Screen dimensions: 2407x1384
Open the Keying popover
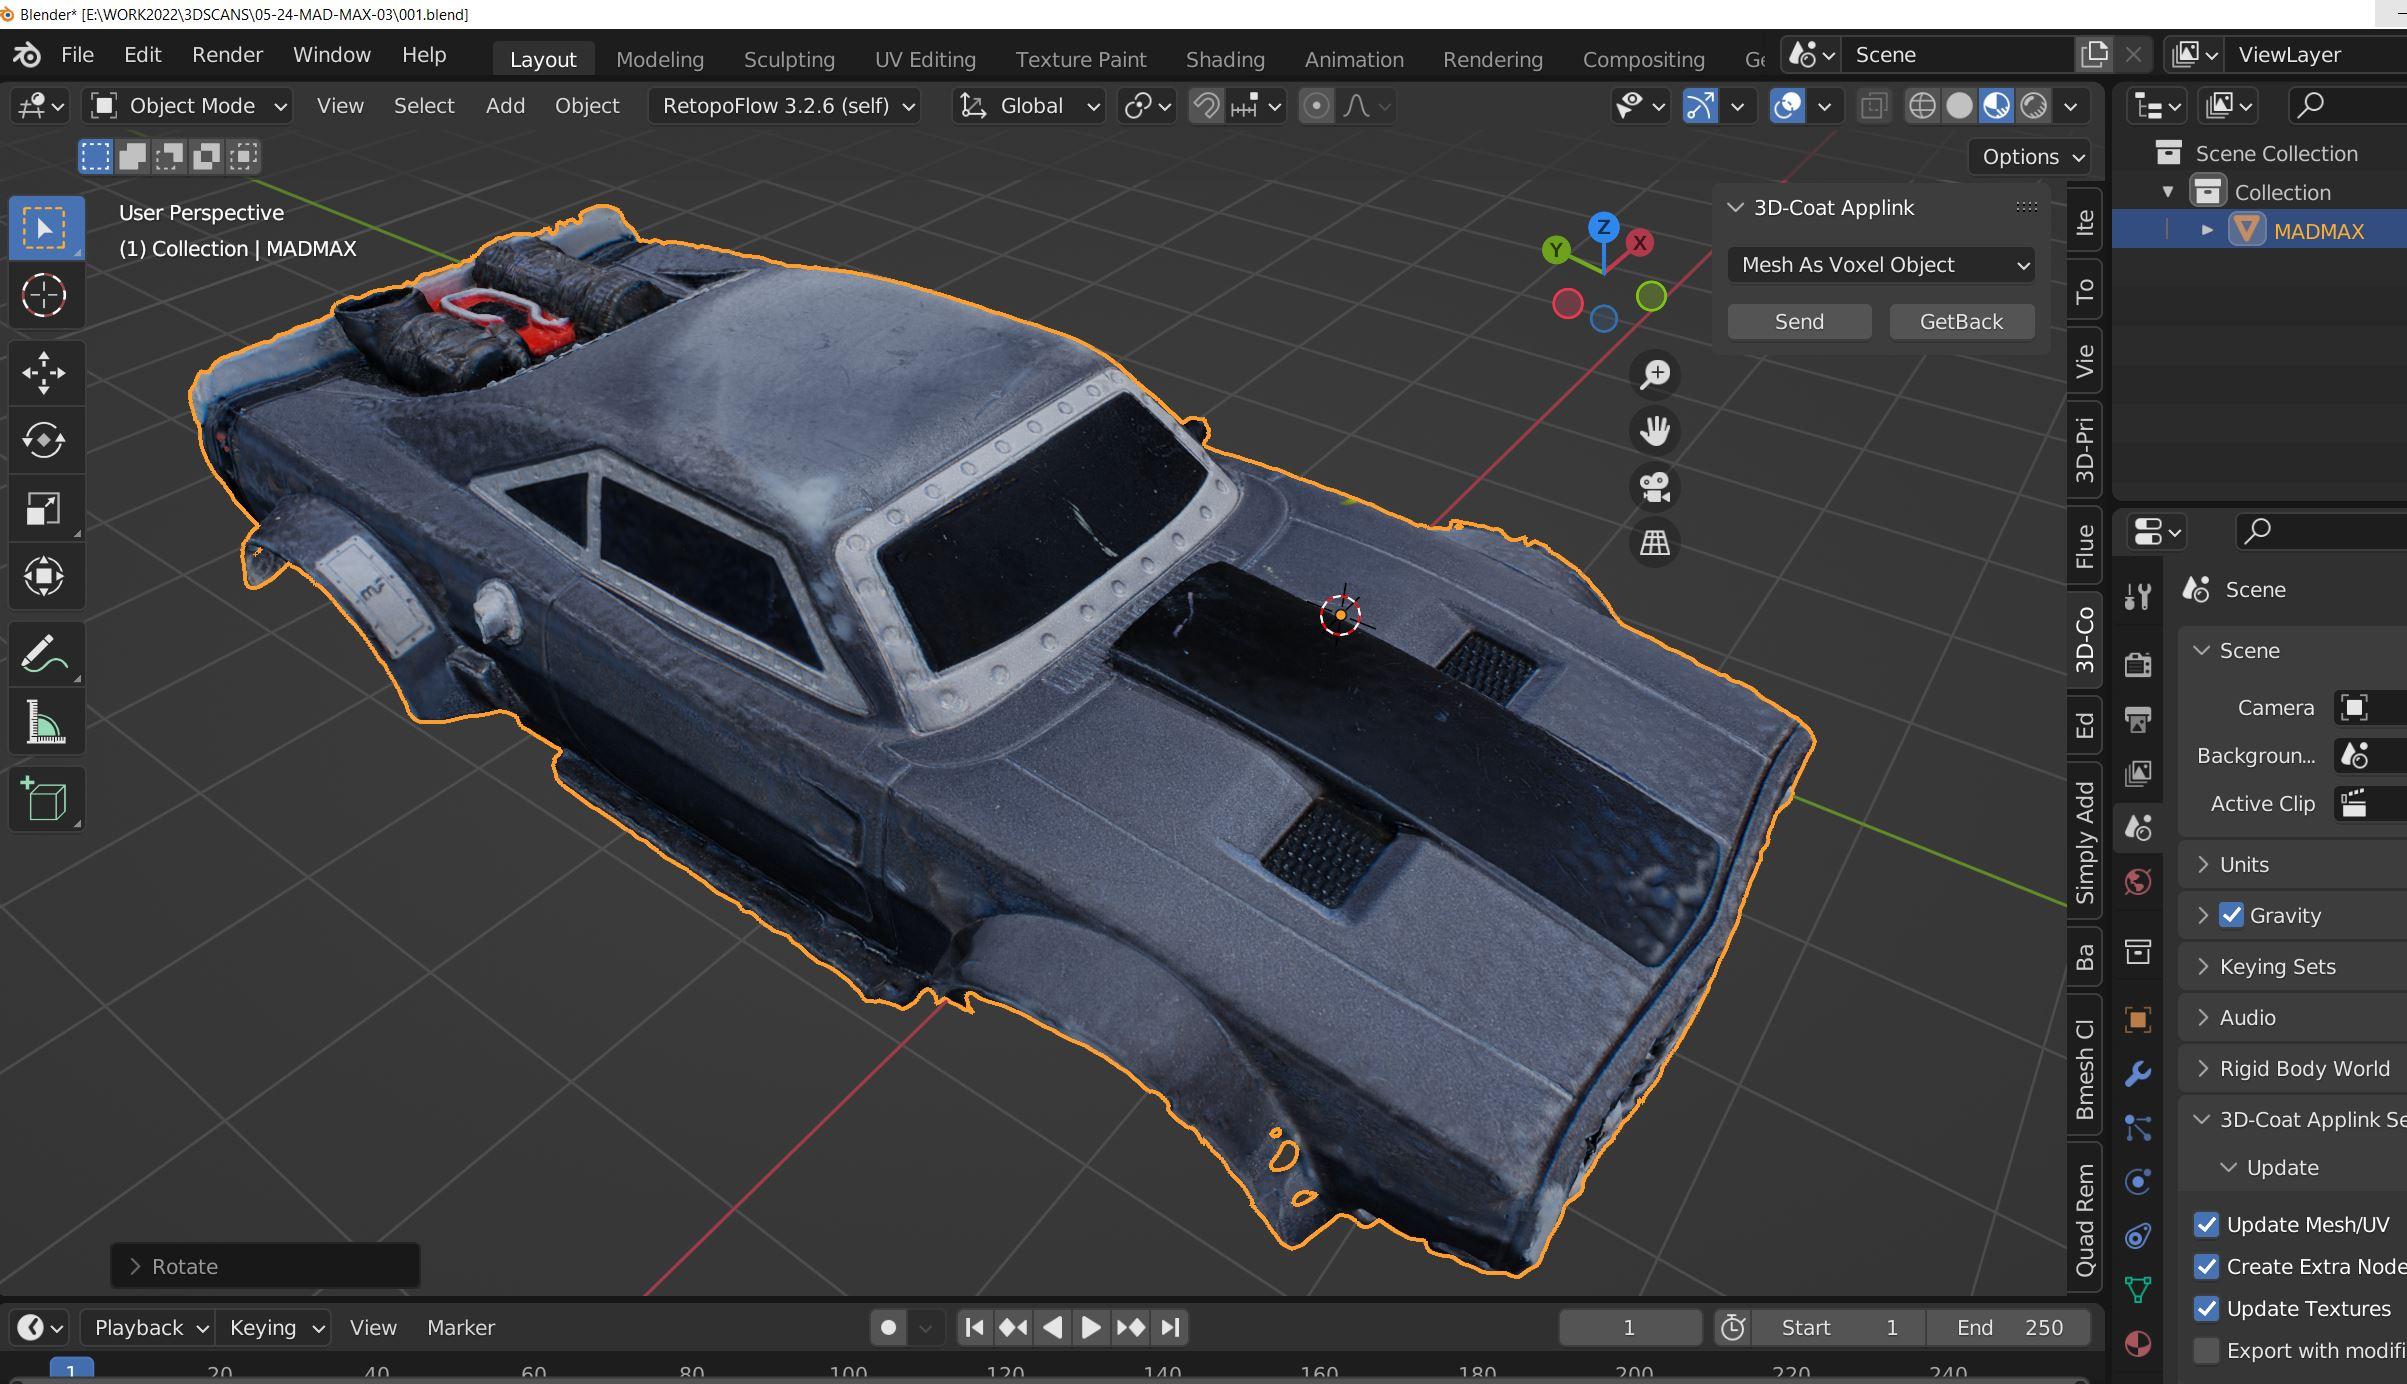pyautogui.click(x=275, y=1327)
